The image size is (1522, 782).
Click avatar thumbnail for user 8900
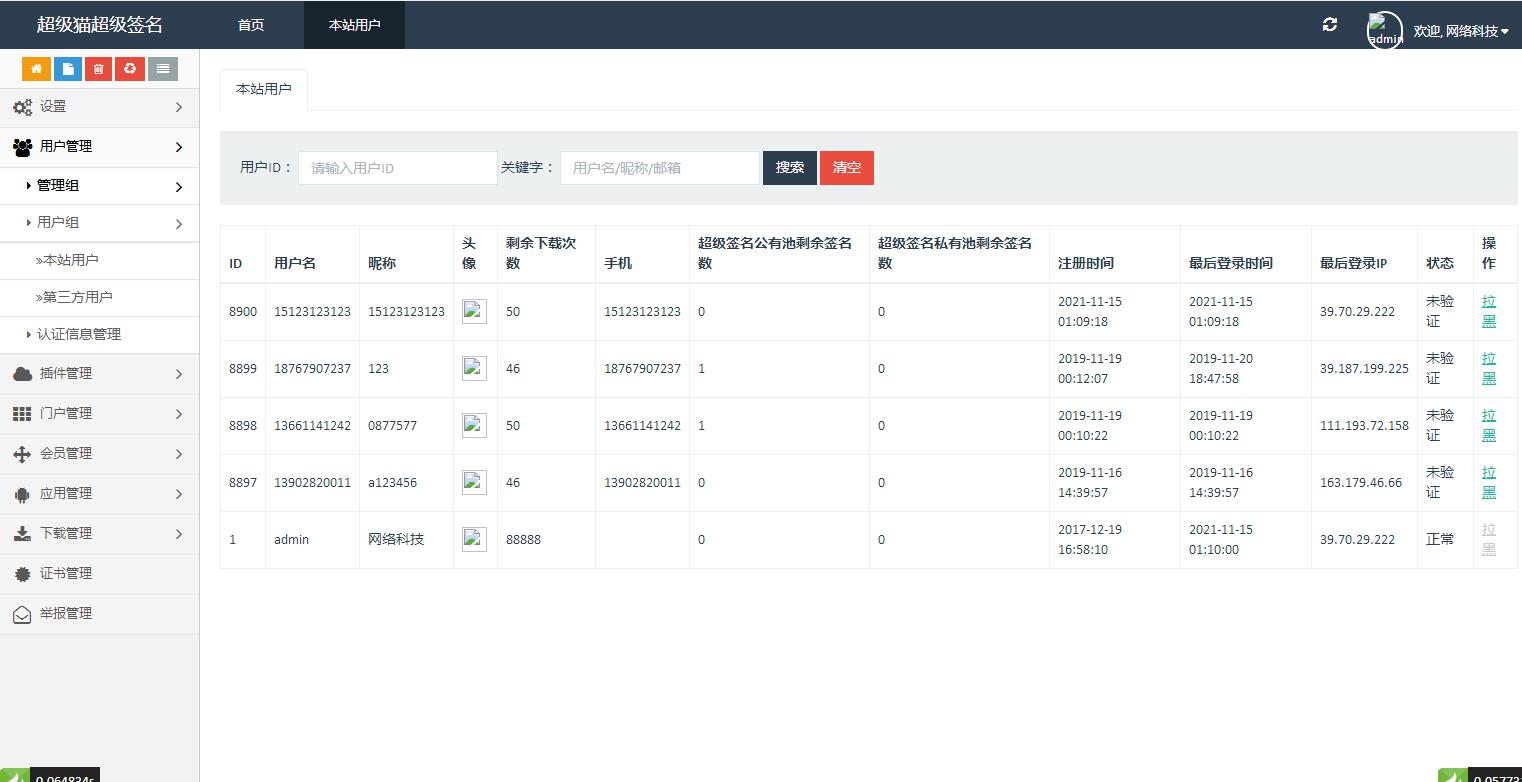[x=474, y=312]
